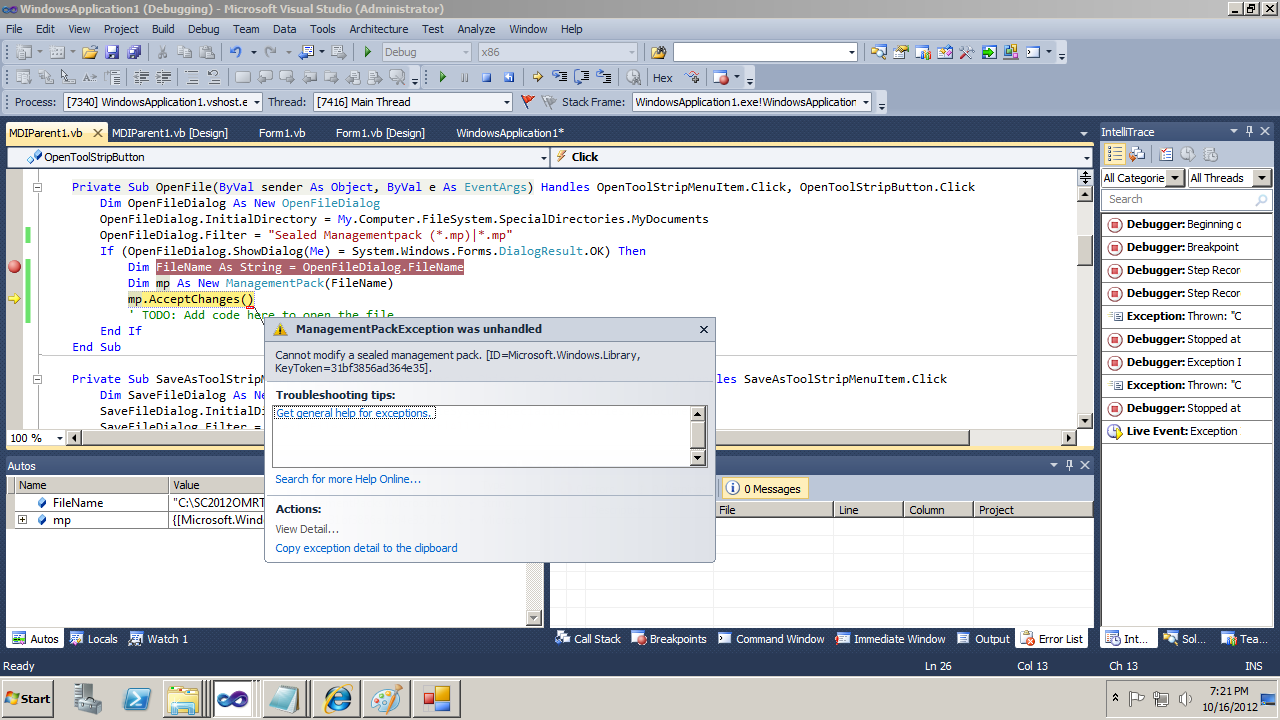This screenshot has height=720, width=1280.
Task: Click the Undo toolbar icon
Action: [x=235, y=52]
